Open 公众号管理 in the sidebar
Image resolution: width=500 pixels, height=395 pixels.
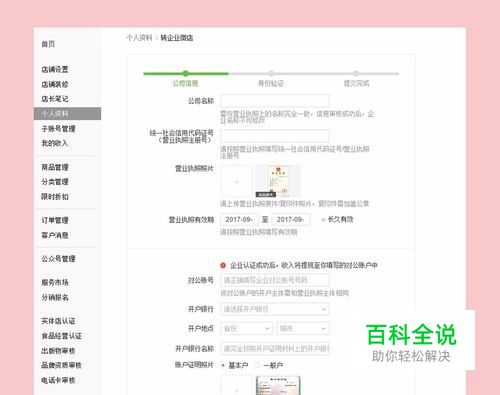(x=58, y=259)
